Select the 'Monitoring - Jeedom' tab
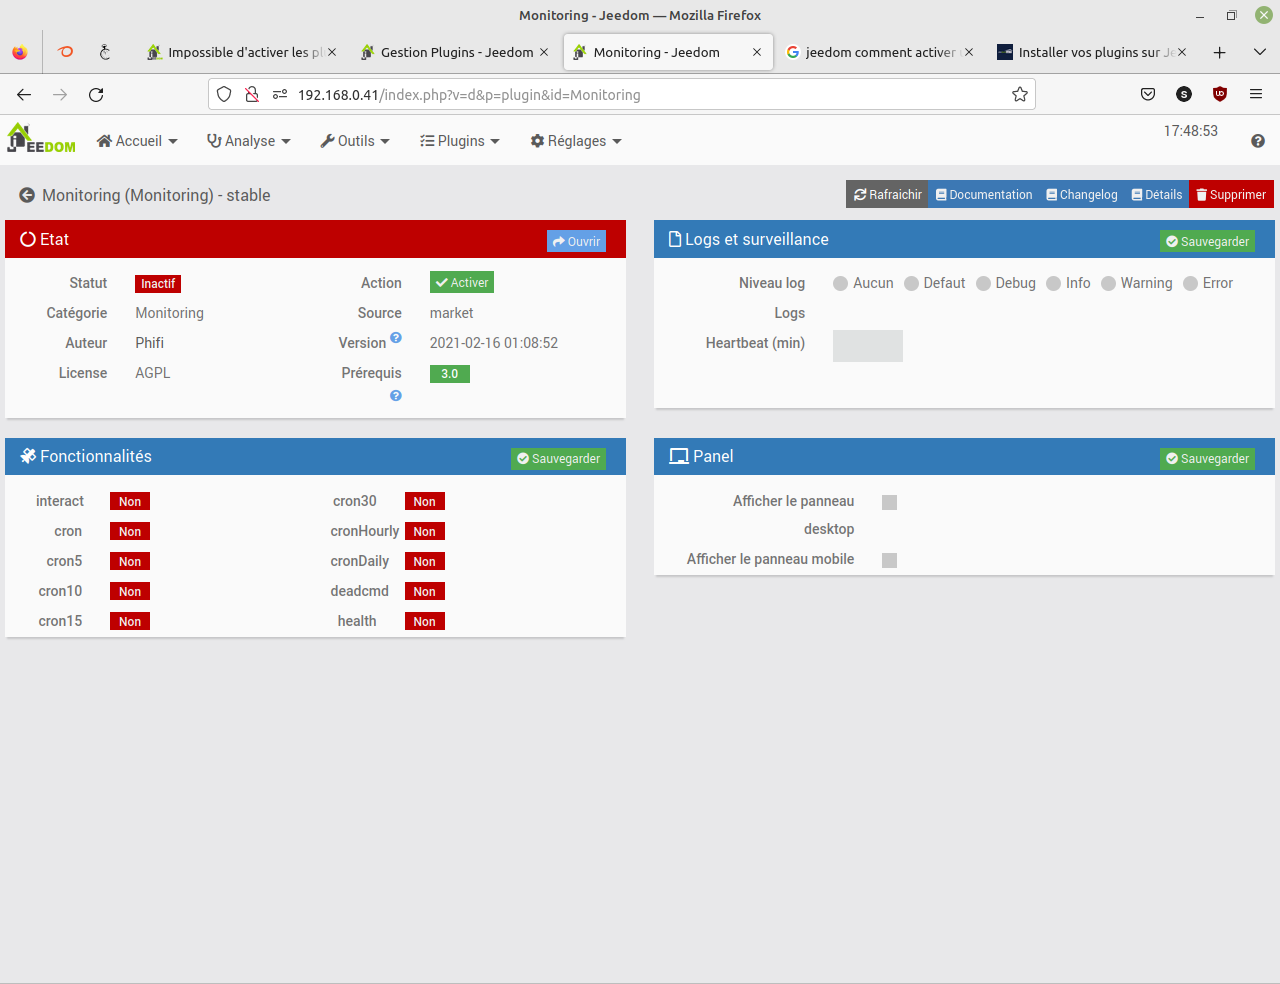This screenshot has height=984, width=1280. pyautogui.click(x=669, y=52)
